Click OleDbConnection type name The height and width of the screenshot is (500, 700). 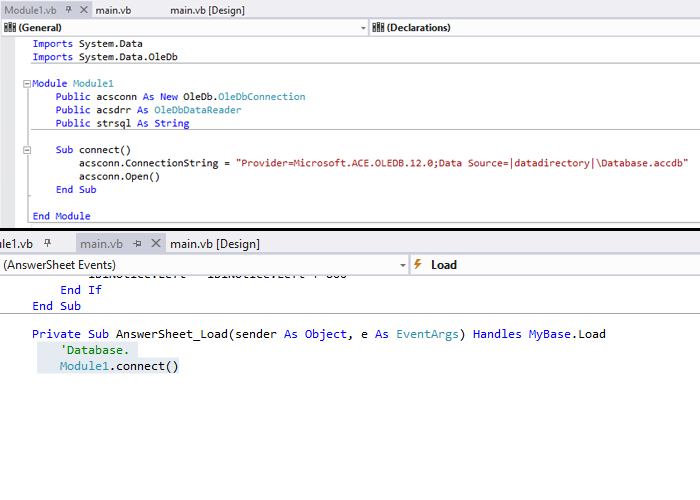[262, 97]
